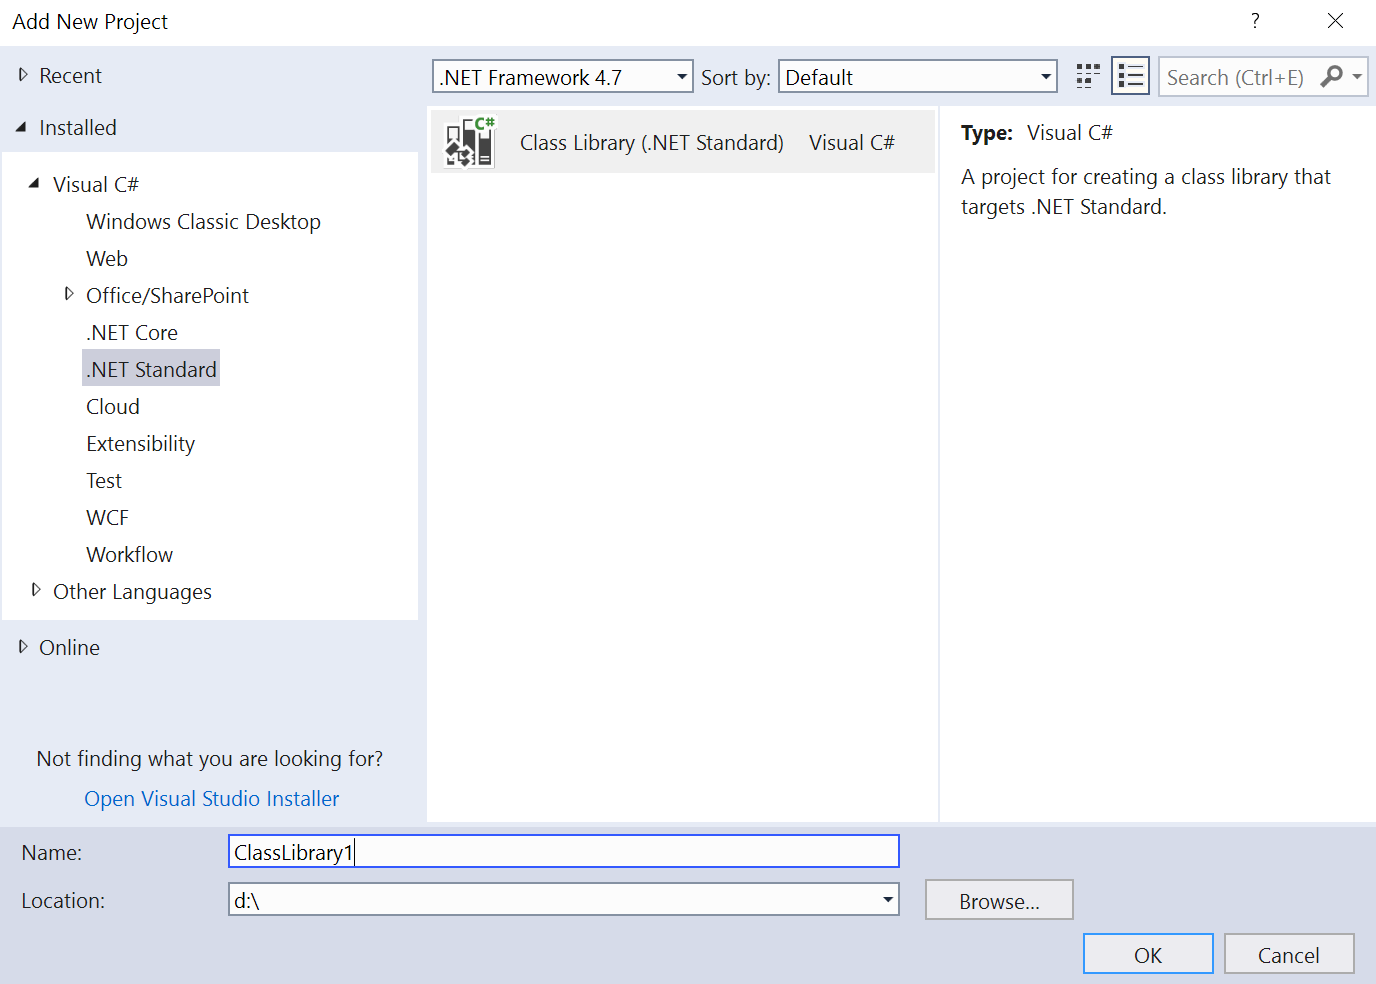Click the search magnifier icon

click(1331, 76)
